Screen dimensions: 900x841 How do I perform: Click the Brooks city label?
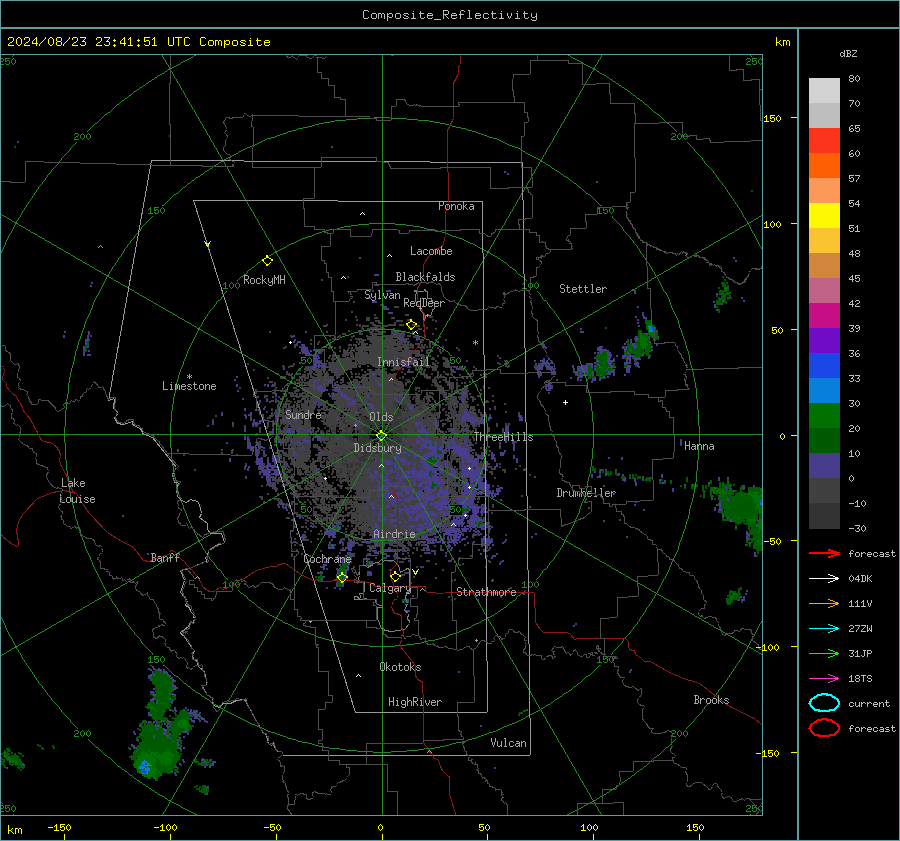click(x=711, y=700)
